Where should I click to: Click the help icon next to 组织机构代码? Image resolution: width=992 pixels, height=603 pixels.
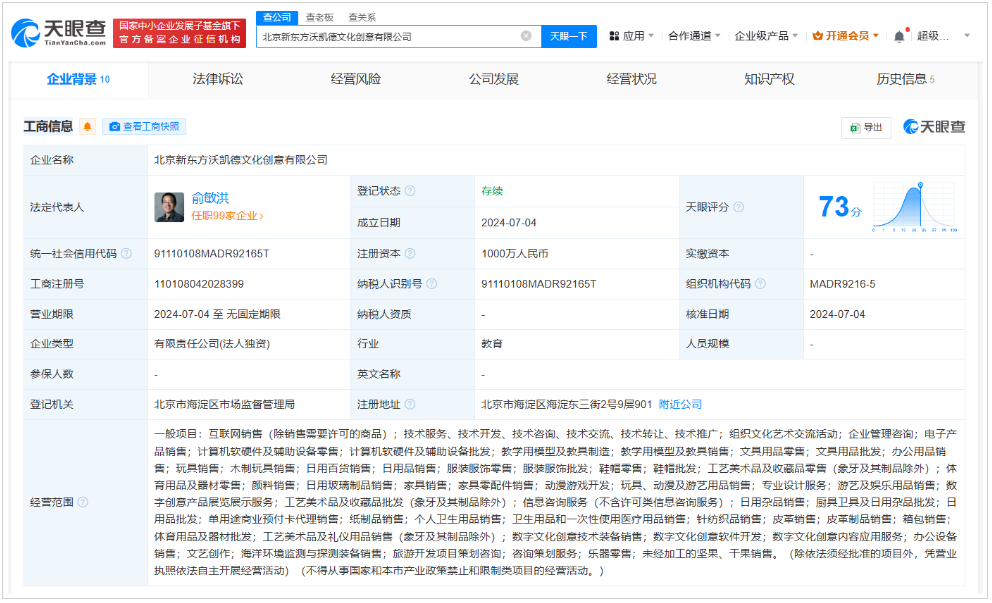tap(760, 284)
